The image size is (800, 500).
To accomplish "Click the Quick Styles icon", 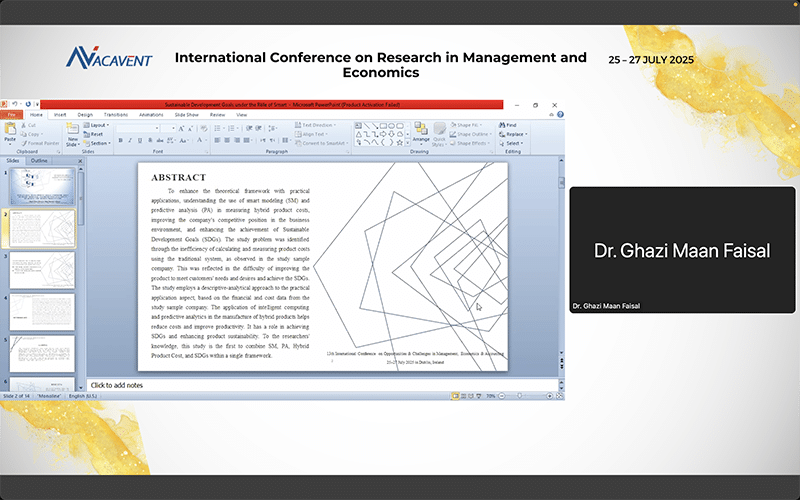I will tap(440, 131).
